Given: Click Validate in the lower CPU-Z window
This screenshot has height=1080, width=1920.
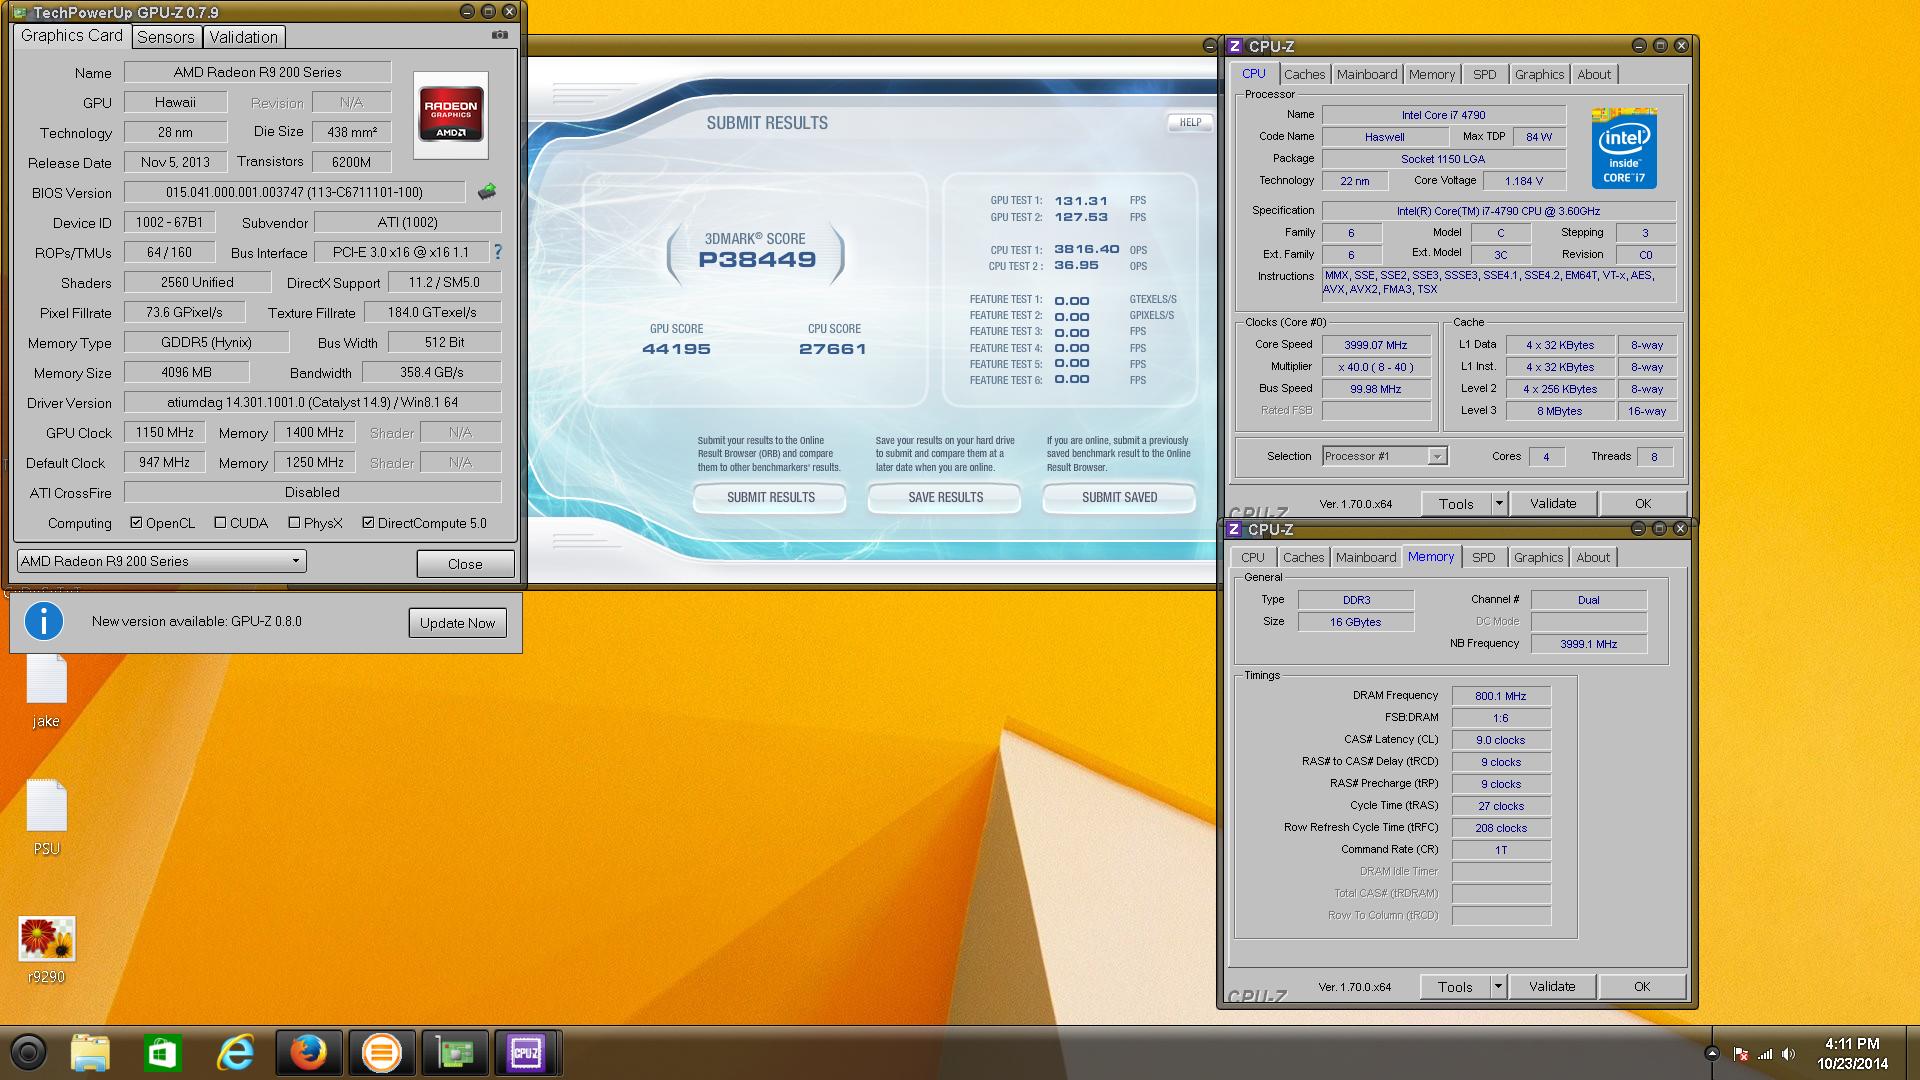Looking at the screenshot, I should tap(1552, 986).
